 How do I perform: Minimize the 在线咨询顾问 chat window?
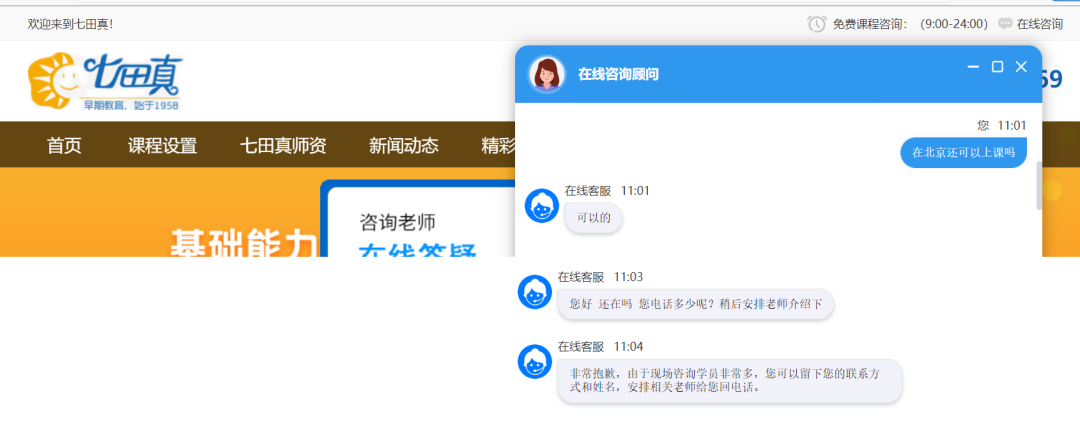click(x=973, y=67)
